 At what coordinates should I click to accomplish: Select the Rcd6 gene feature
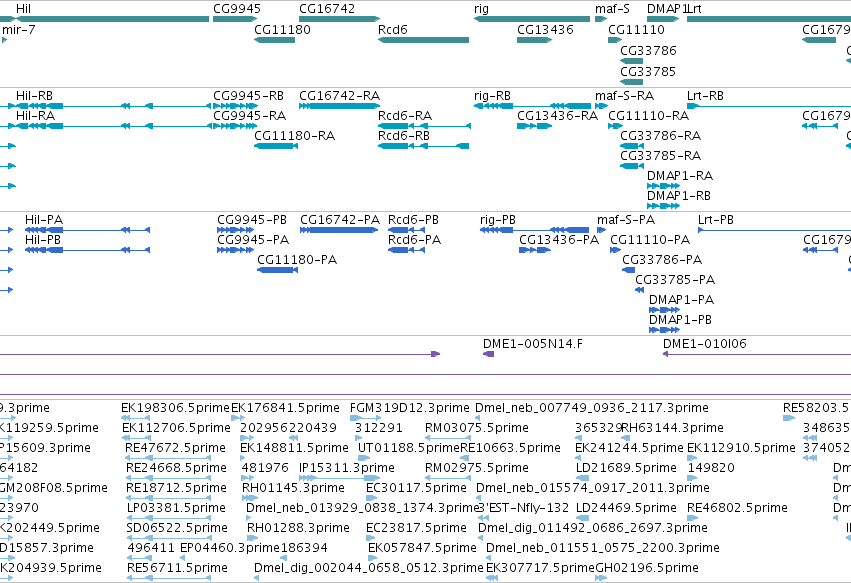pos(423,40)
